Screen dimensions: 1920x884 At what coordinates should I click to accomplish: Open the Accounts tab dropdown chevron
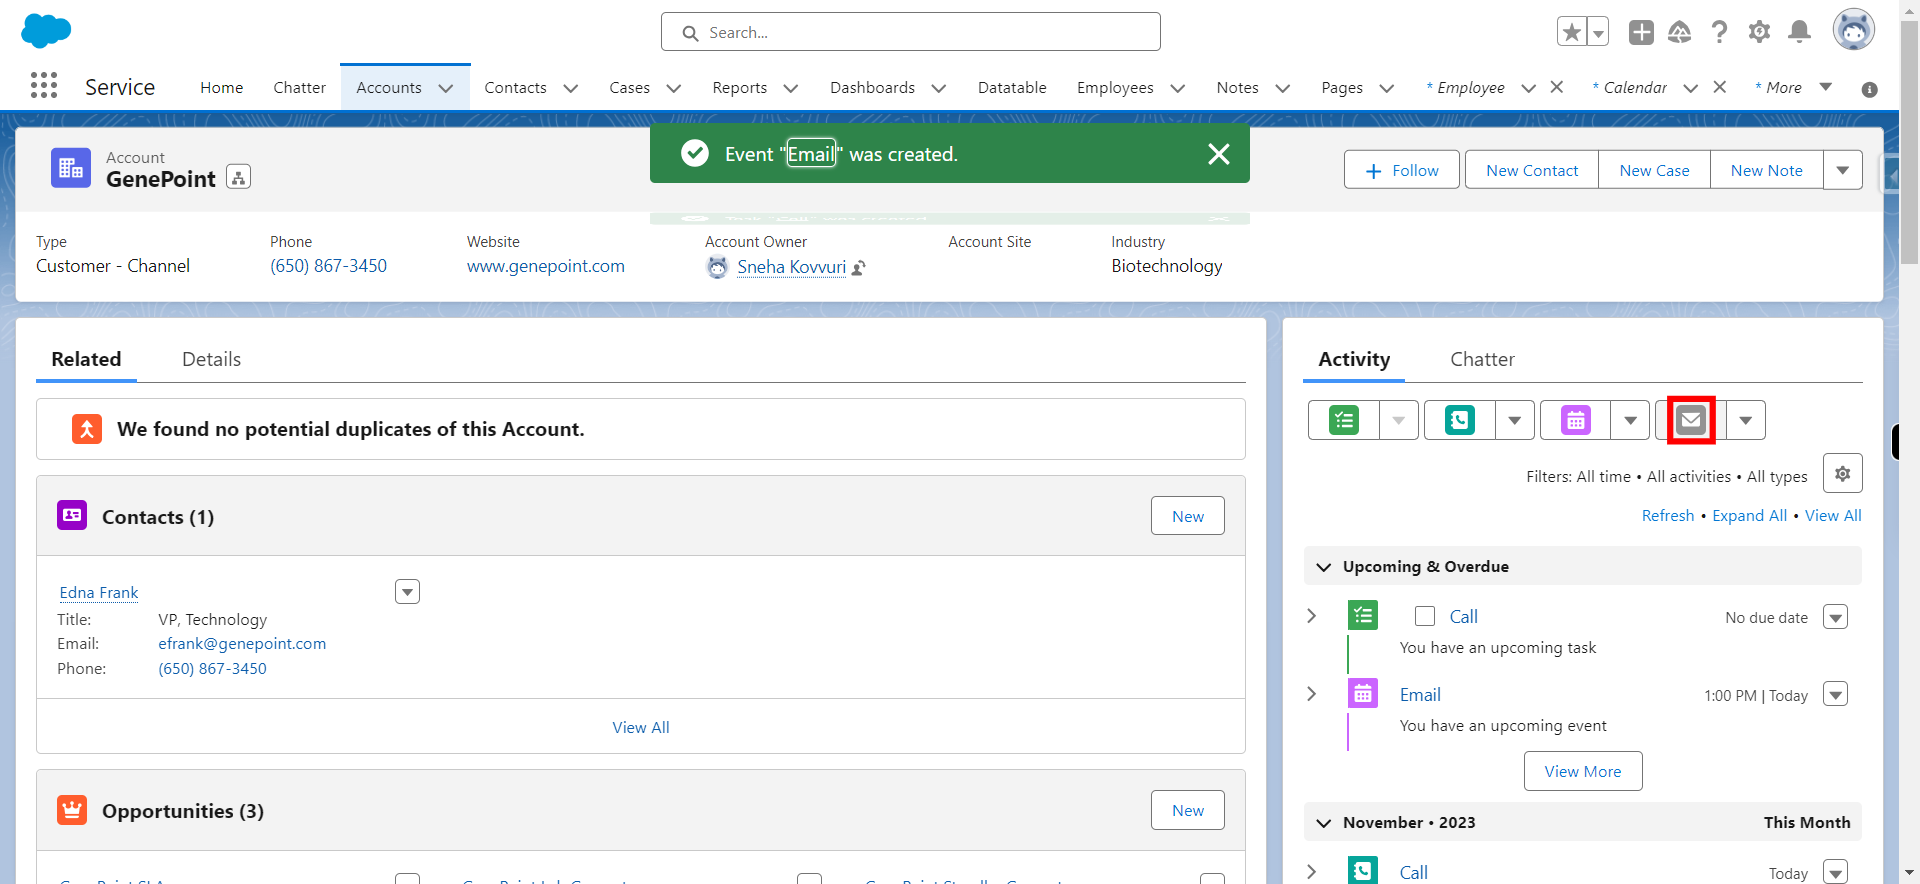tap(446, 88)
